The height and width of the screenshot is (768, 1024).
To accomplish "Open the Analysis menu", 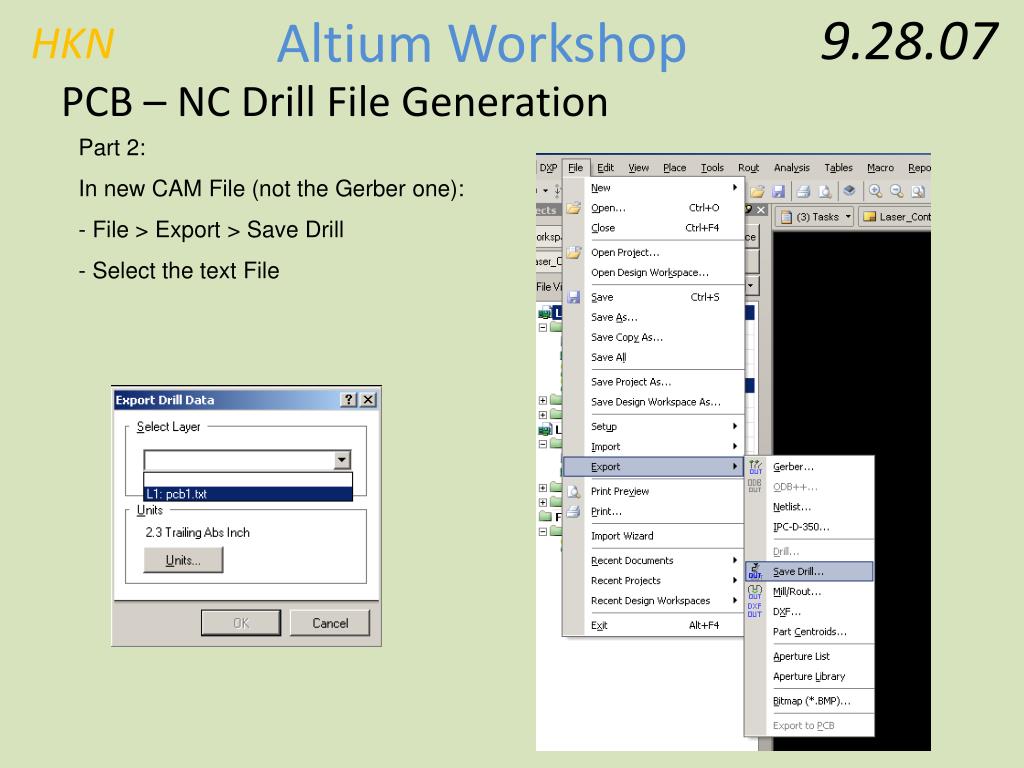I will (x=792, y=168).
